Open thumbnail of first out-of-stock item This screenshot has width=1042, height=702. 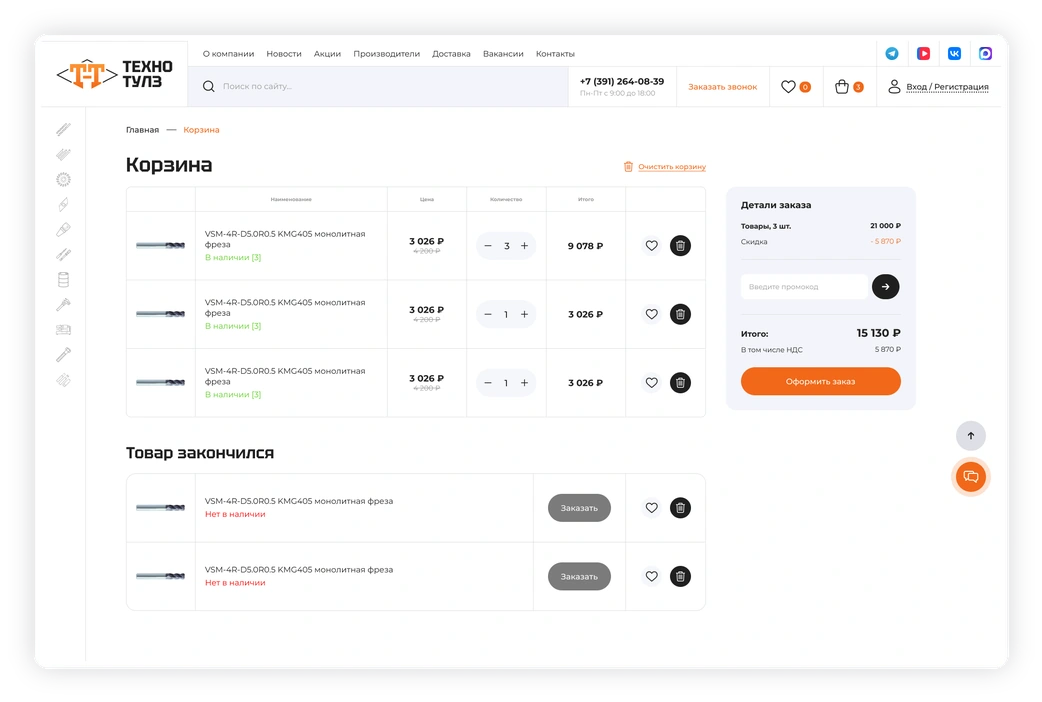click(160, 508)
